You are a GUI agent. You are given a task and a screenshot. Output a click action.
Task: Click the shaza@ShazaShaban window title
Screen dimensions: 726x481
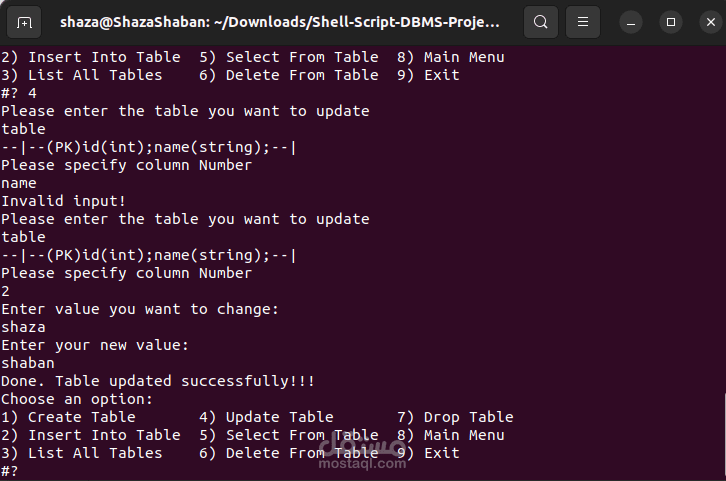[x=279, y=21]
